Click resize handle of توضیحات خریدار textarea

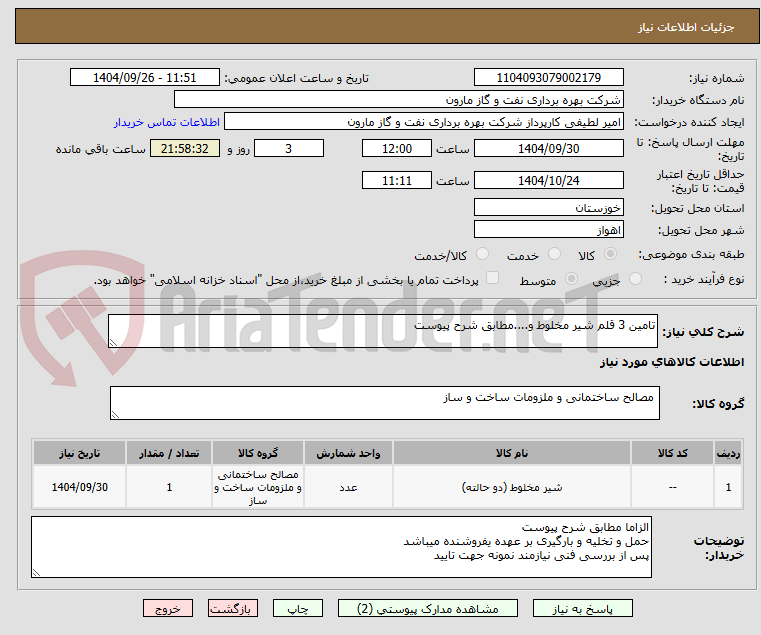click(x=36, y=573)
